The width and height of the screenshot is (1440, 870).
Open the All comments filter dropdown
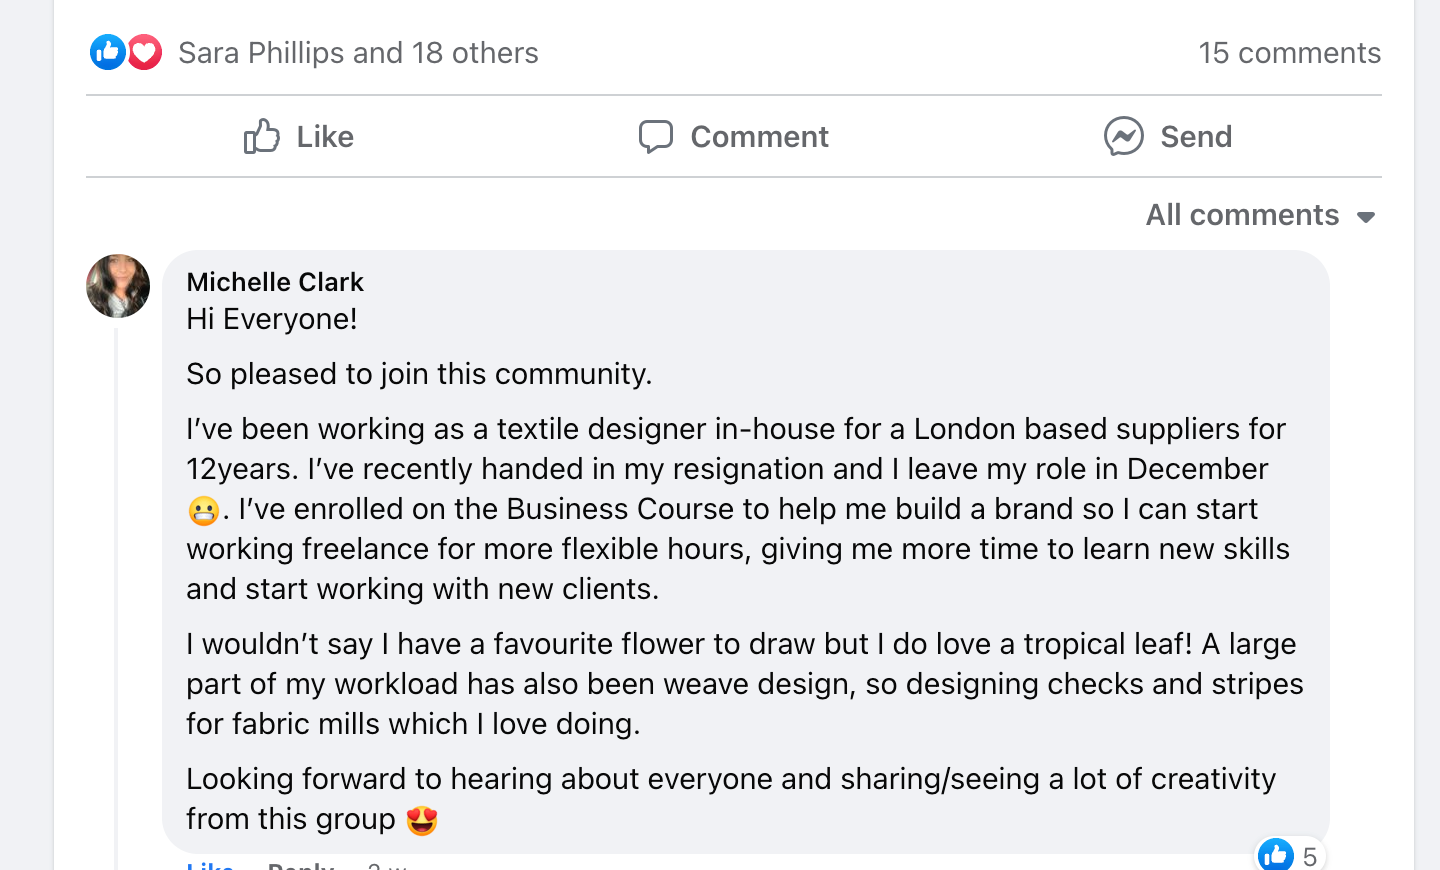(x=1242, y=215)
